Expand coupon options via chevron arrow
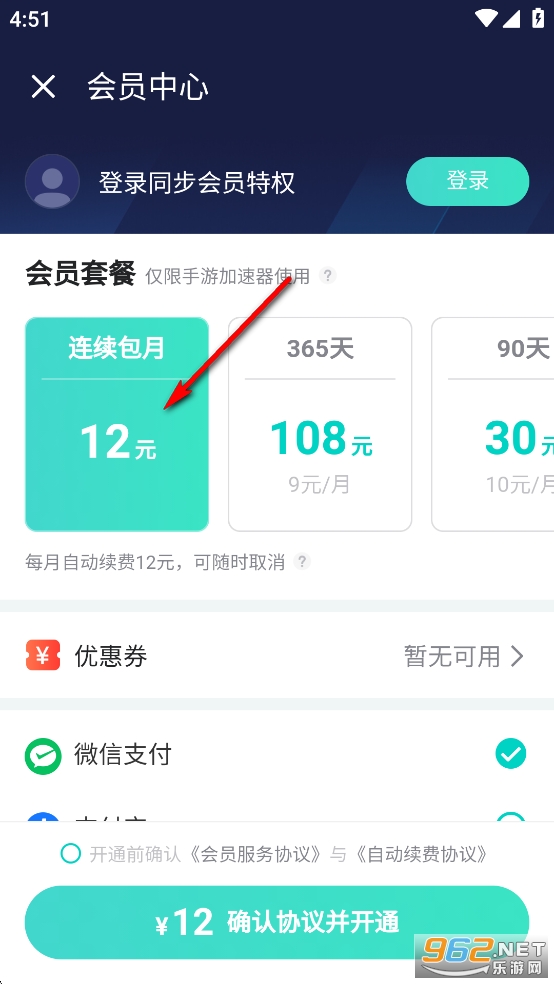 [x=517, y=656]
